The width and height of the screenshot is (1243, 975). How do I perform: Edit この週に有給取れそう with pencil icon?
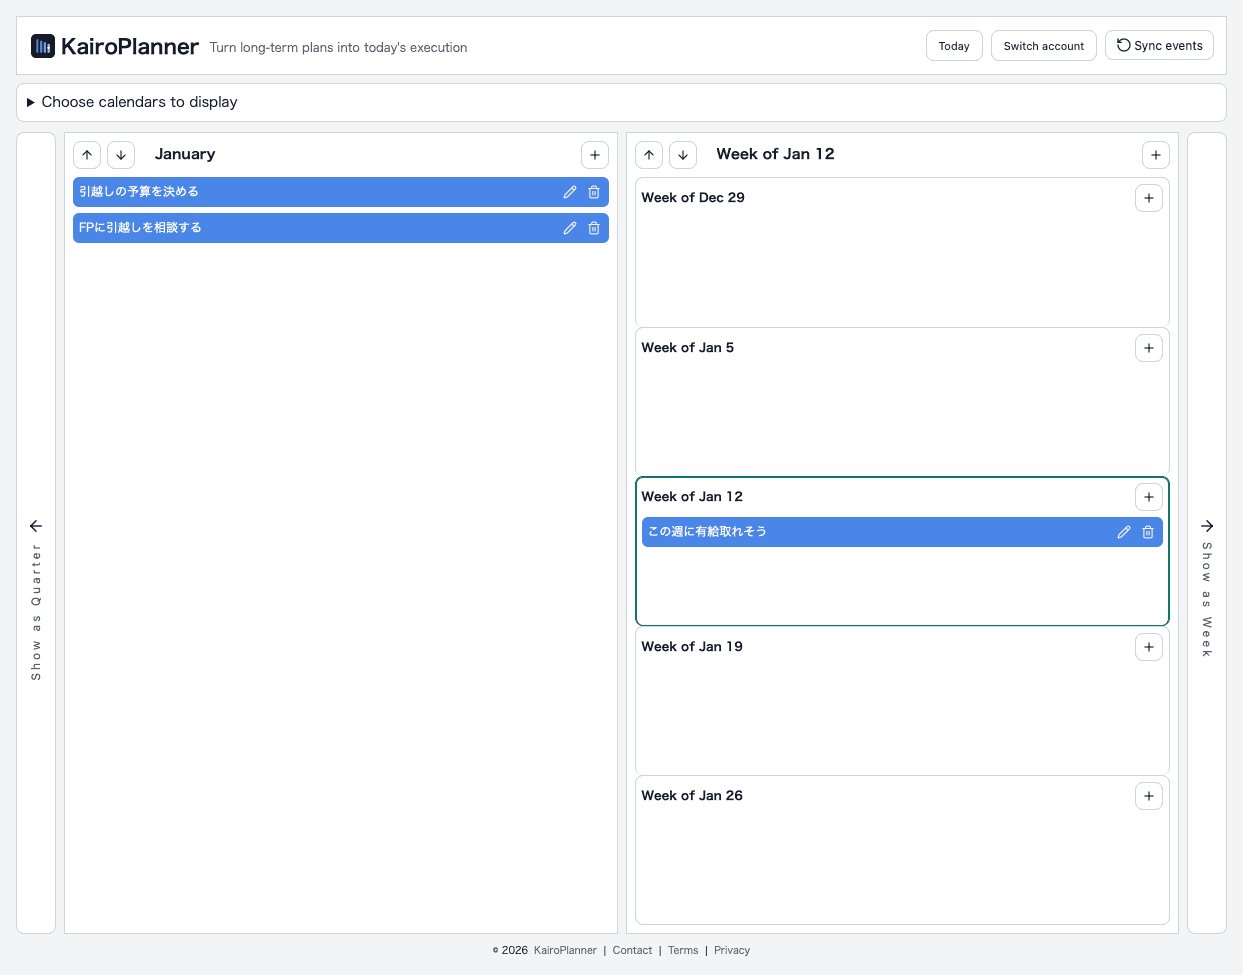click(1123, 532)
